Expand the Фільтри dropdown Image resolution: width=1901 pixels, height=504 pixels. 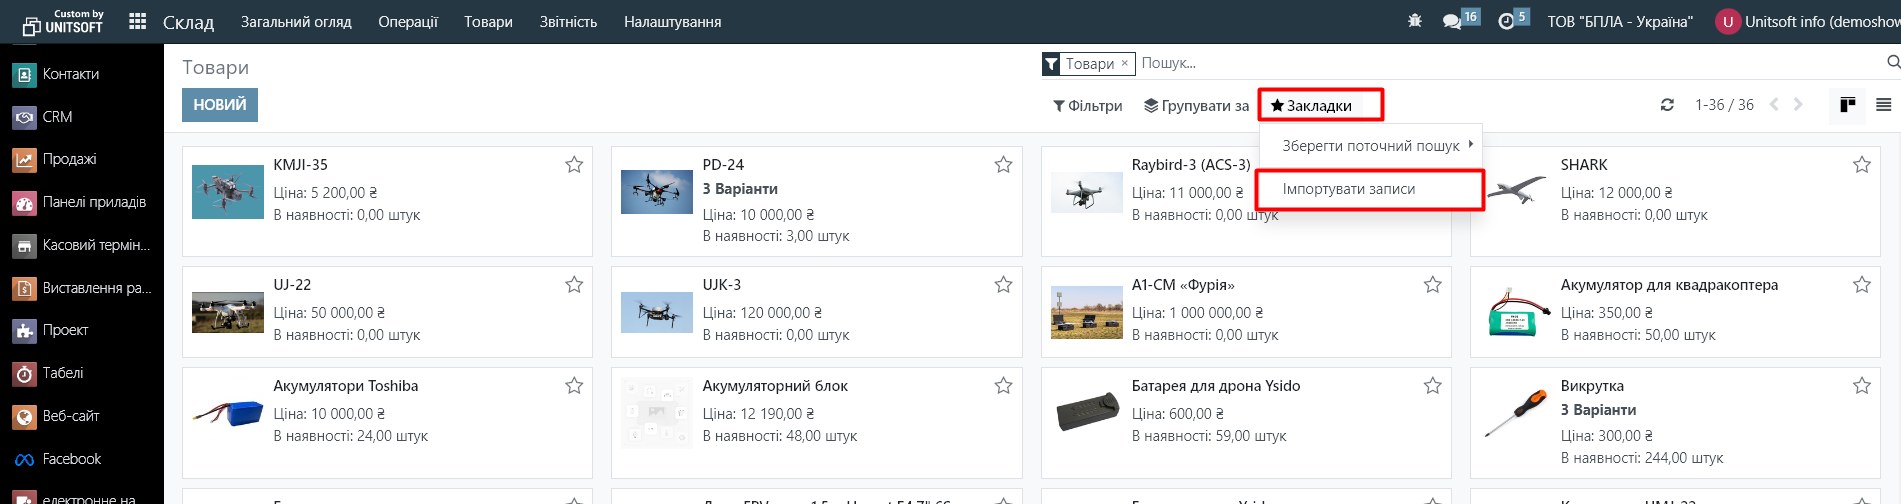(x=1087, y=106)
